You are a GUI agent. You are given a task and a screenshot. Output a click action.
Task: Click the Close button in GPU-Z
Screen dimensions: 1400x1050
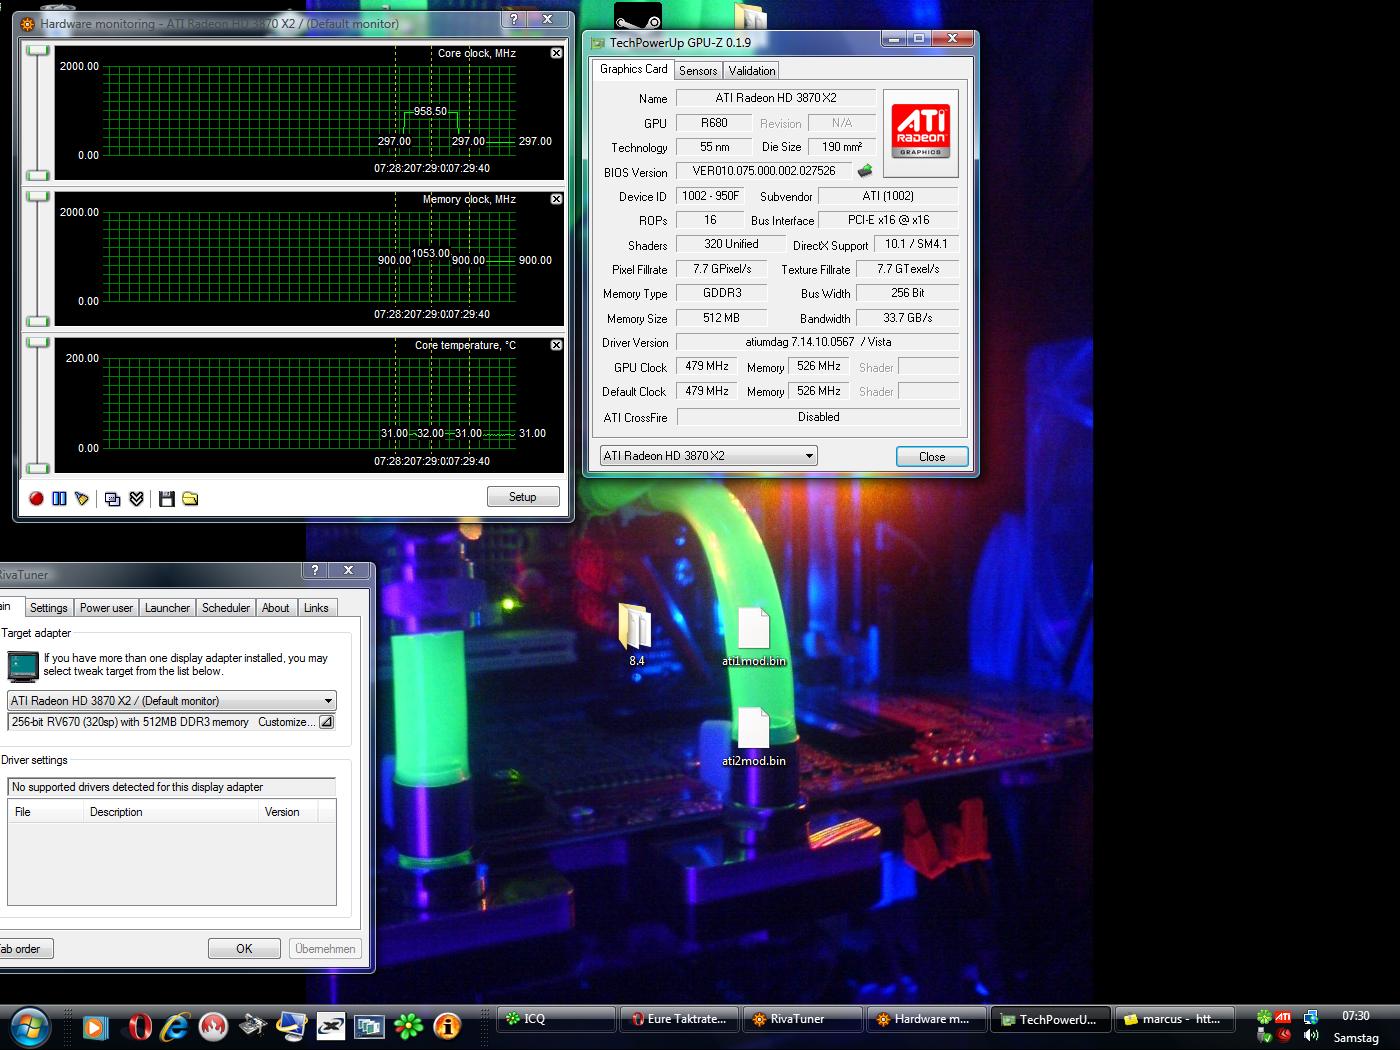[x=932, y=457]
